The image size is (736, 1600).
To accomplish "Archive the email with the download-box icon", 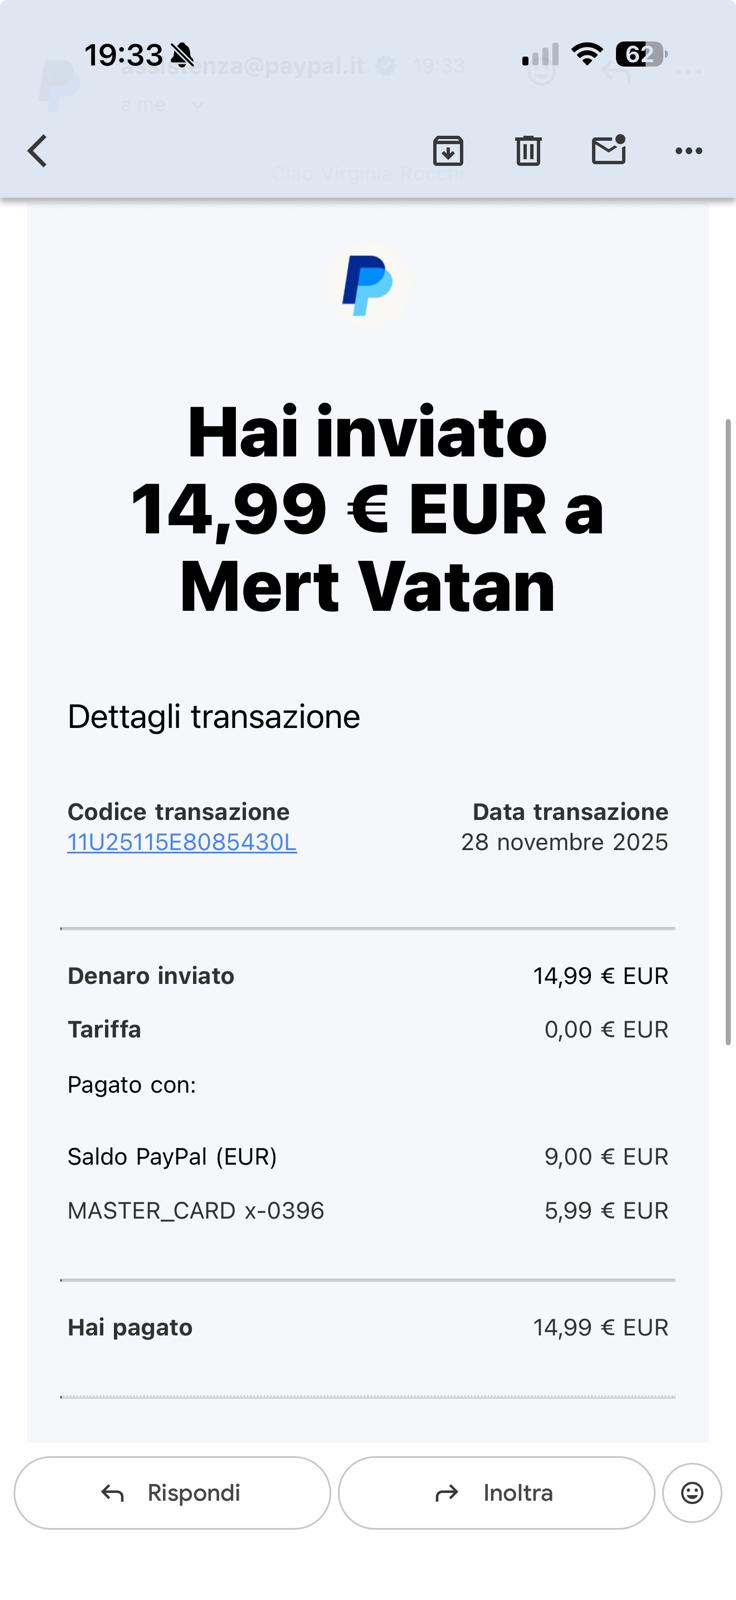I will click(448, 151).
